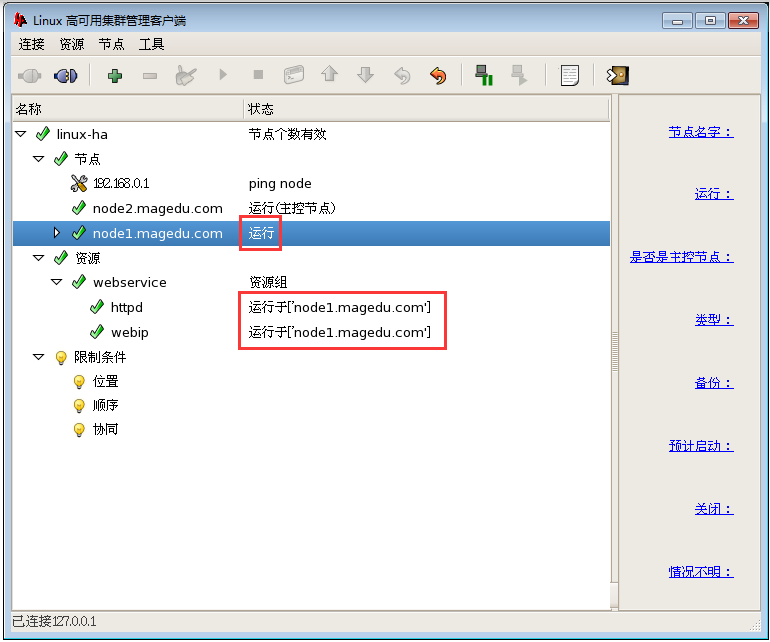Viewport: 770px width, 642px height.
Task: Expand the node1.magedu.com tree node
Action: tap(56, 233)
